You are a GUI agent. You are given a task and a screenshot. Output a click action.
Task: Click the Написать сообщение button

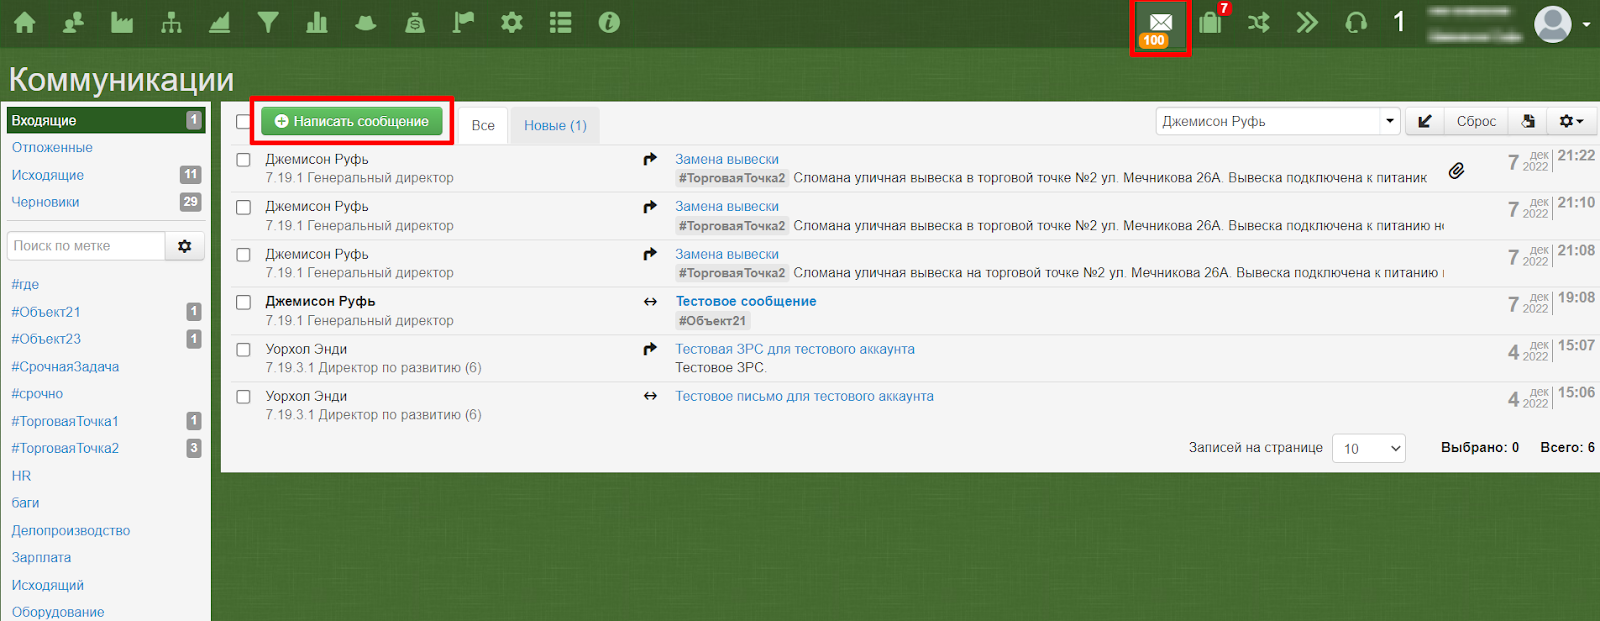(x=352, y=121)
